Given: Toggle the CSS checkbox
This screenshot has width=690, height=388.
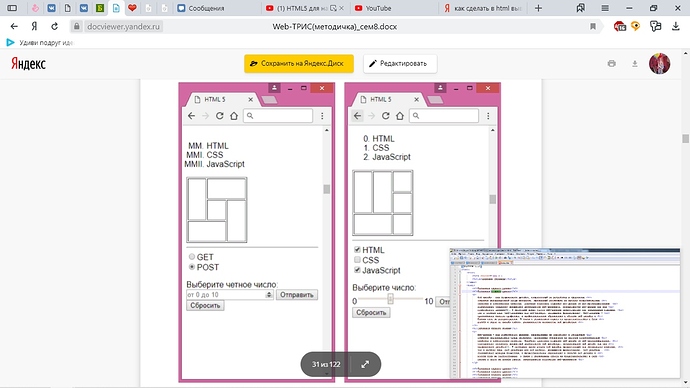Looking at the screenshot, I should coord(357,260).
